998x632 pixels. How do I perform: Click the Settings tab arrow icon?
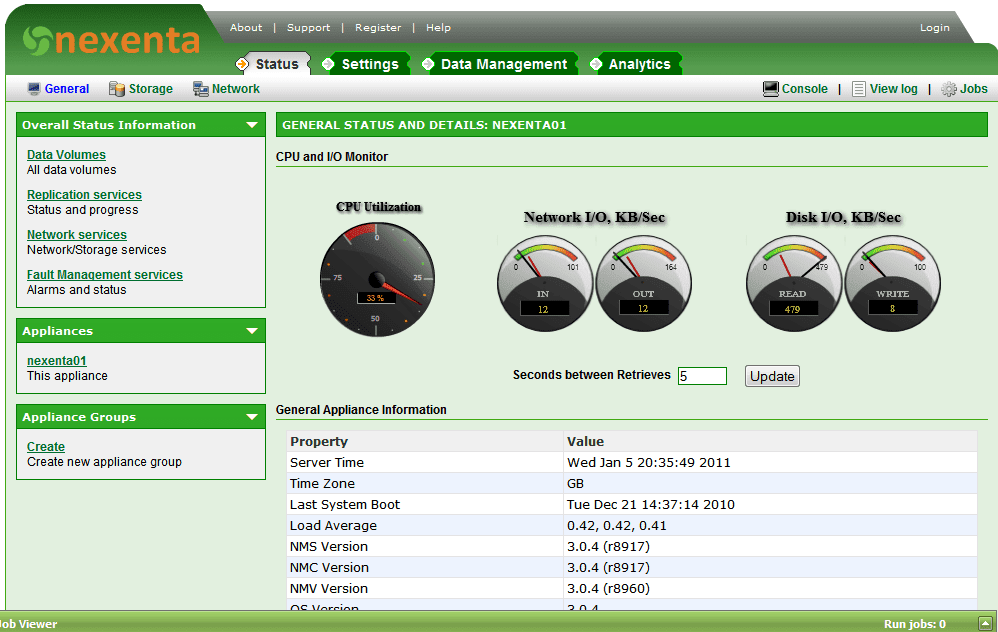(x=328, y=64)
